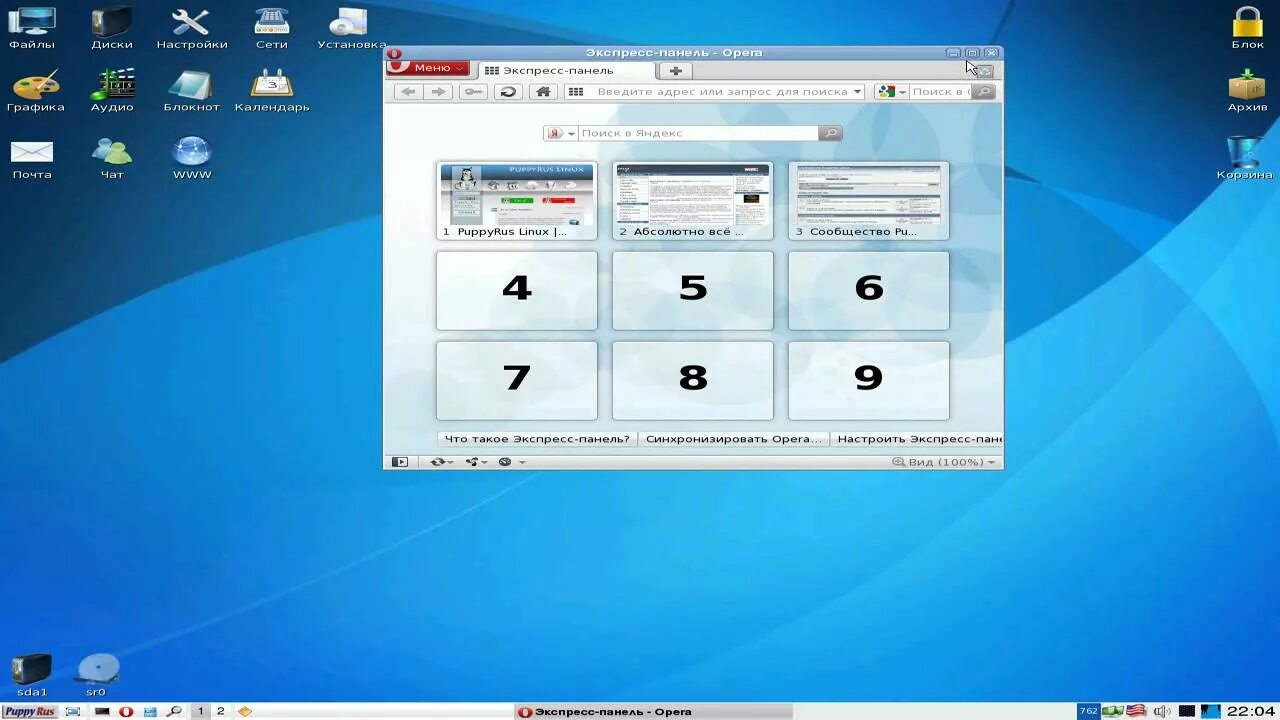The height and width of the screenshot is (720, 1280).
Task: Click the 'Синхронизировать Opera' button
Action: tap(733, 438)
